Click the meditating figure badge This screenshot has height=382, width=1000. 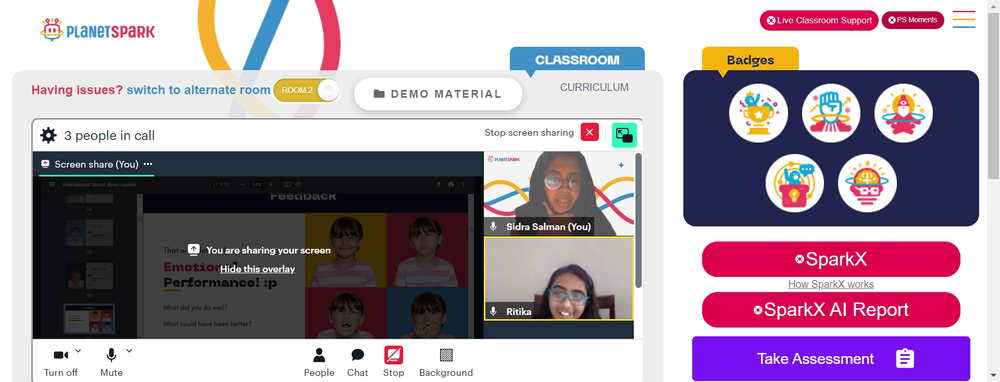[904, 114]
